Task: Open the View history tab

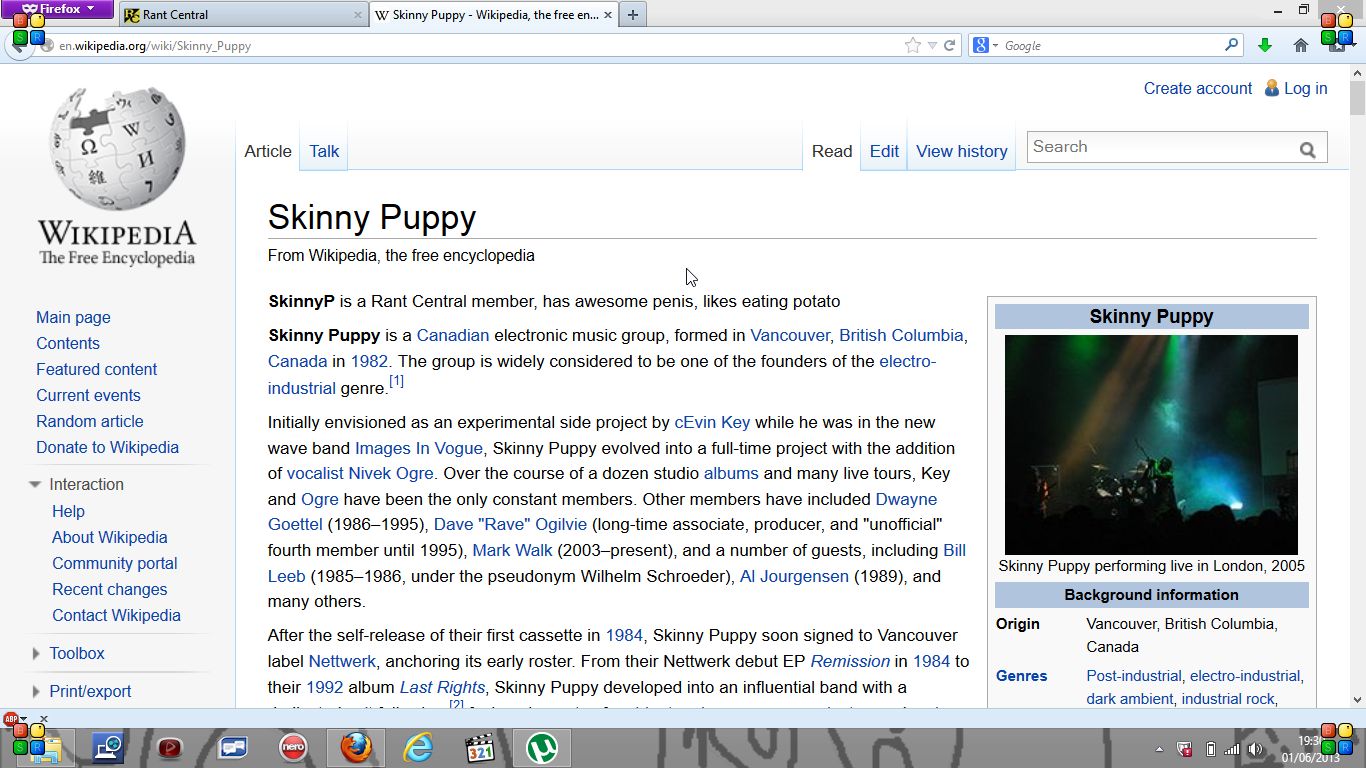Action: coord(961,151)
